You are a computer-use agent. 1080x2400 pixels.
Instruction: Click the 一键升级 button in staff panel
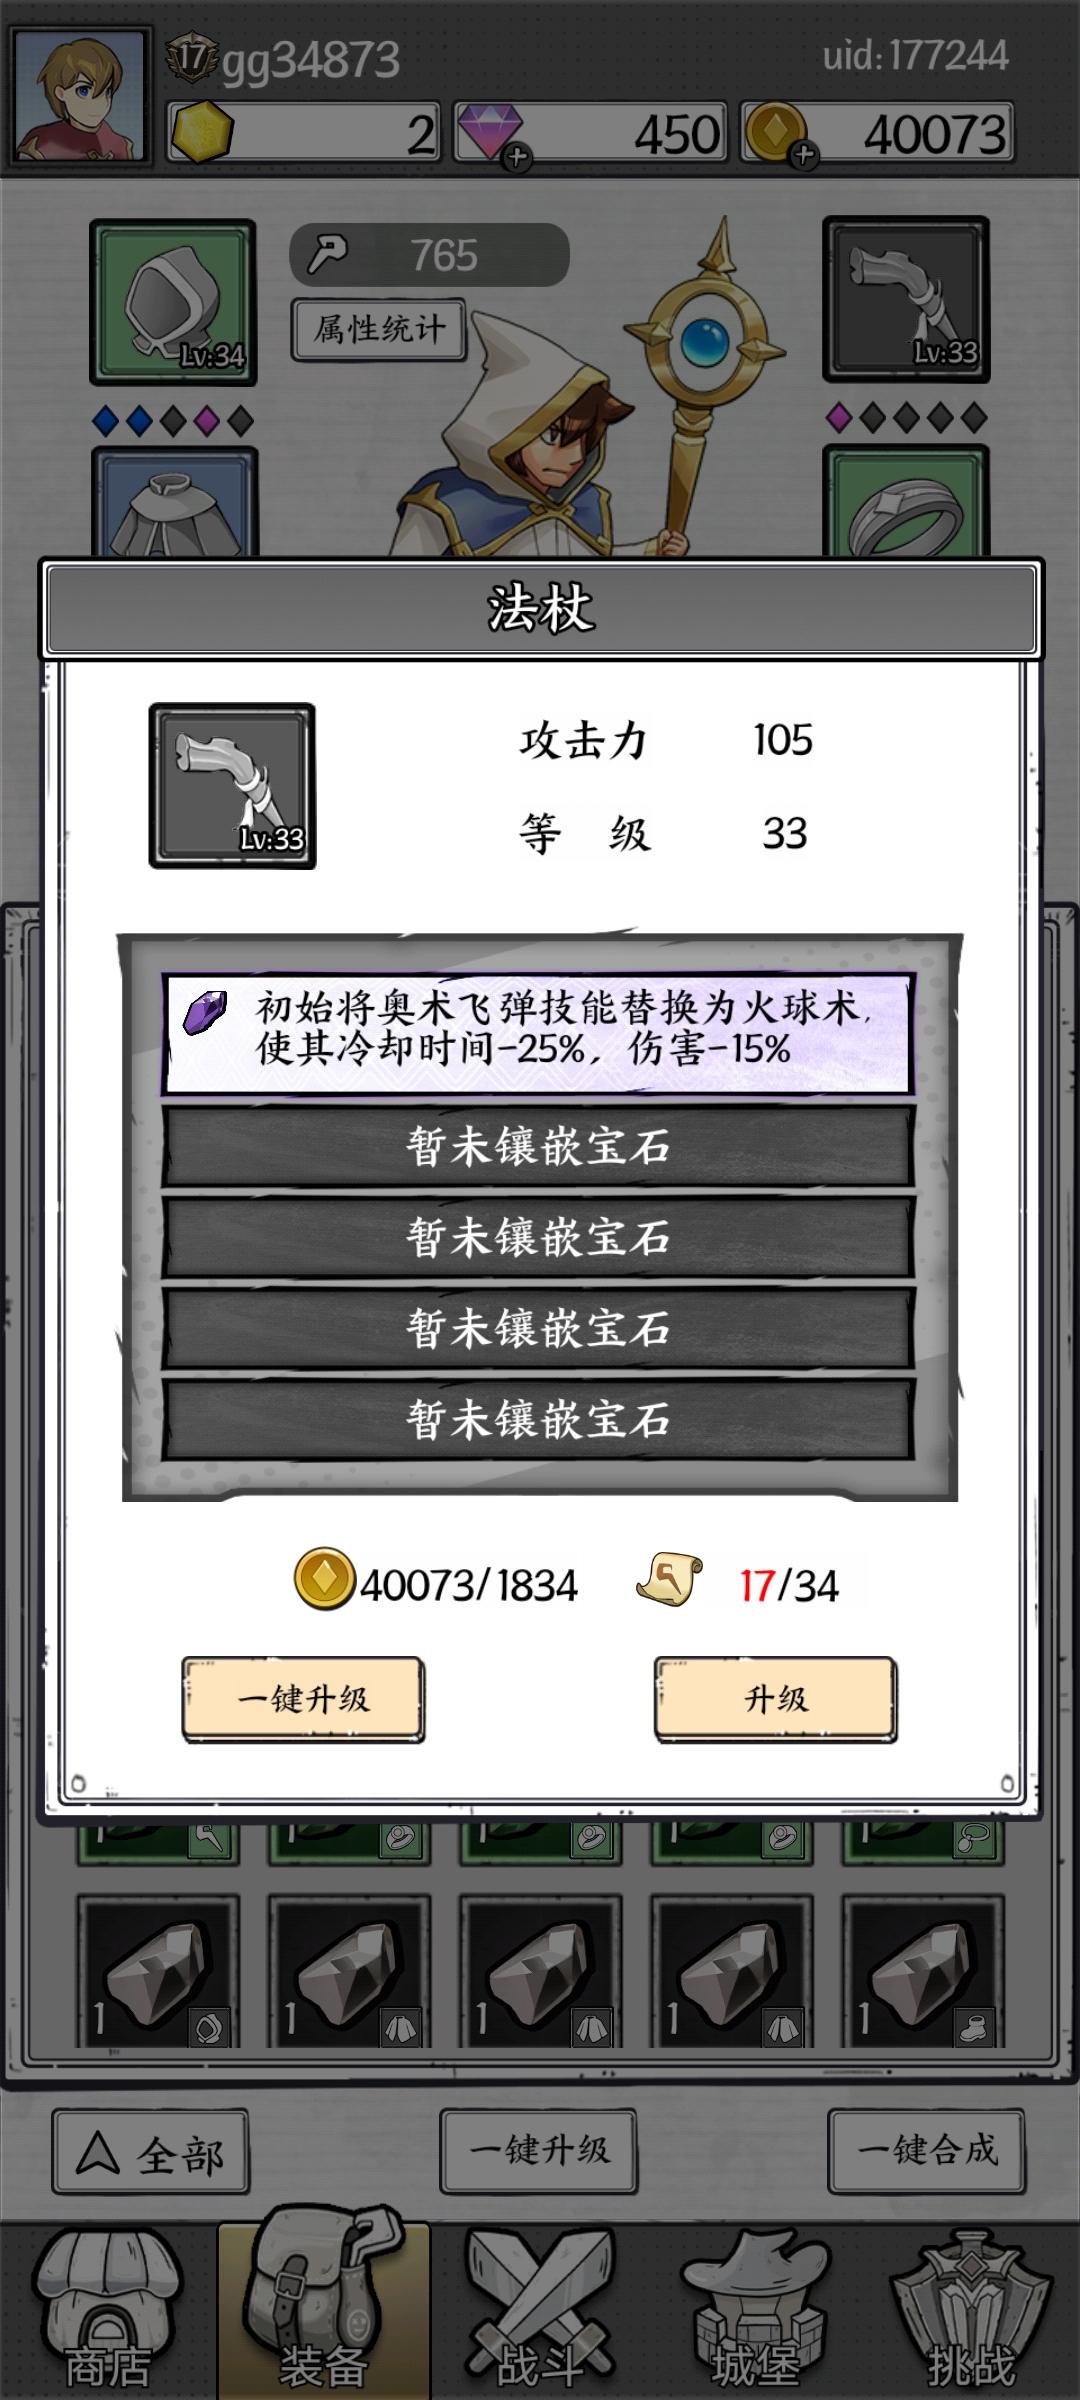tap(303, 1699)
